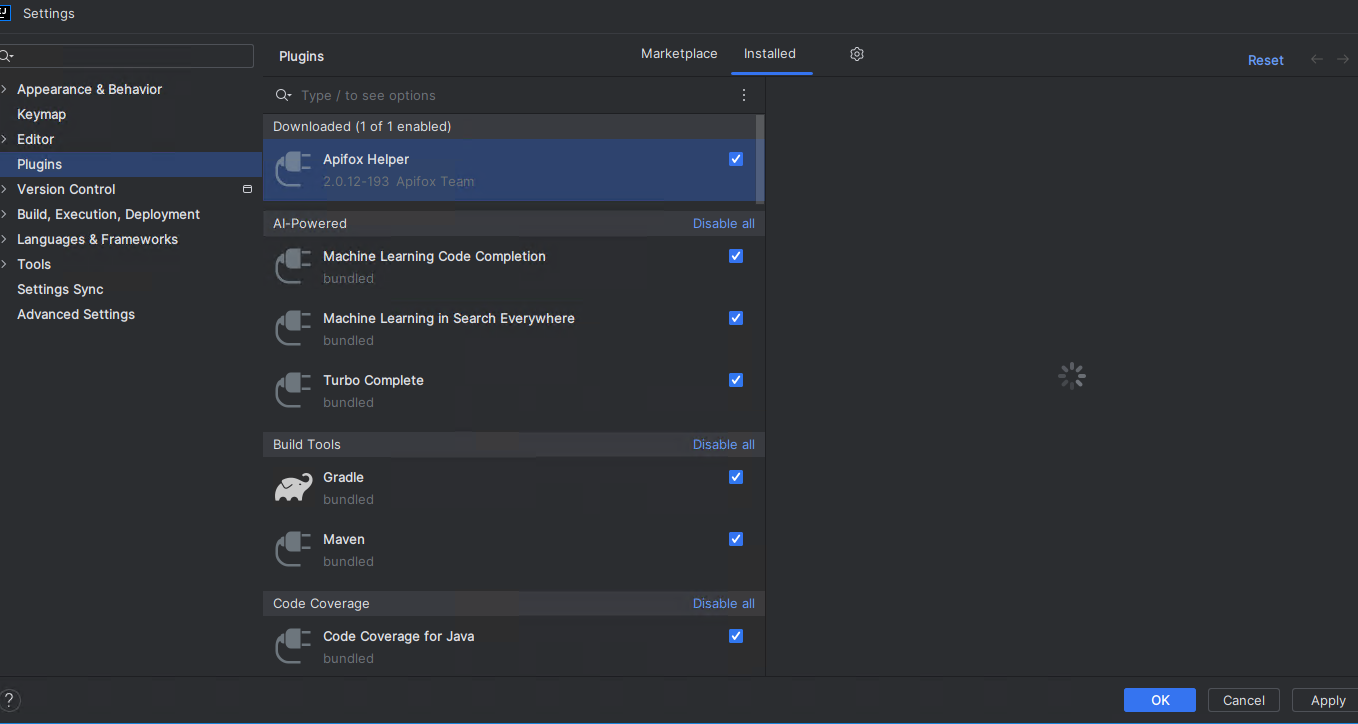Click the Machine Learning in Search Everywhere icon
The height and width of the screenshot is (724, 1358).
click(x=293, y=328)
